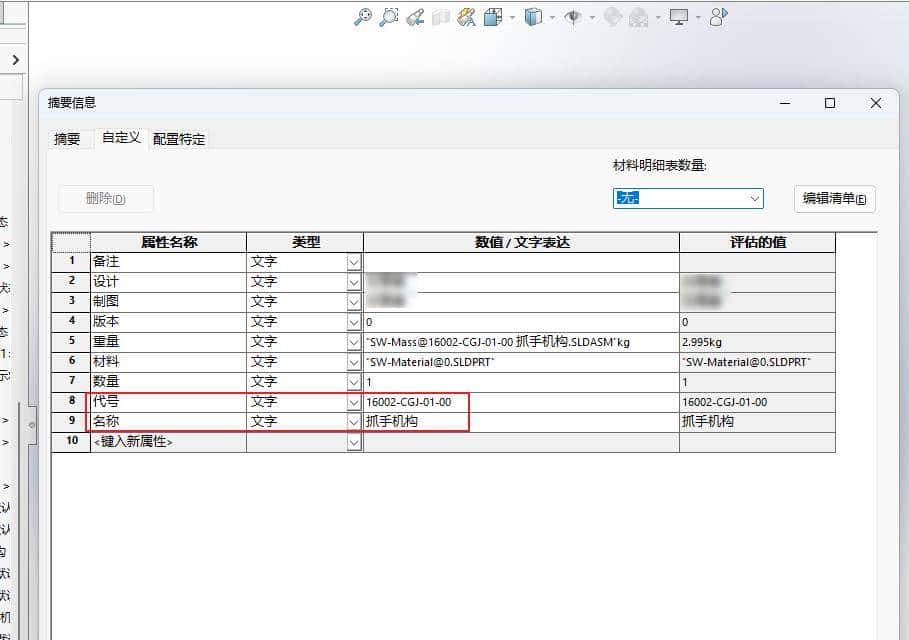The image size is (909, 640).
Task: Click the View Settings monitor icon
Action: [x=678, y=17]
